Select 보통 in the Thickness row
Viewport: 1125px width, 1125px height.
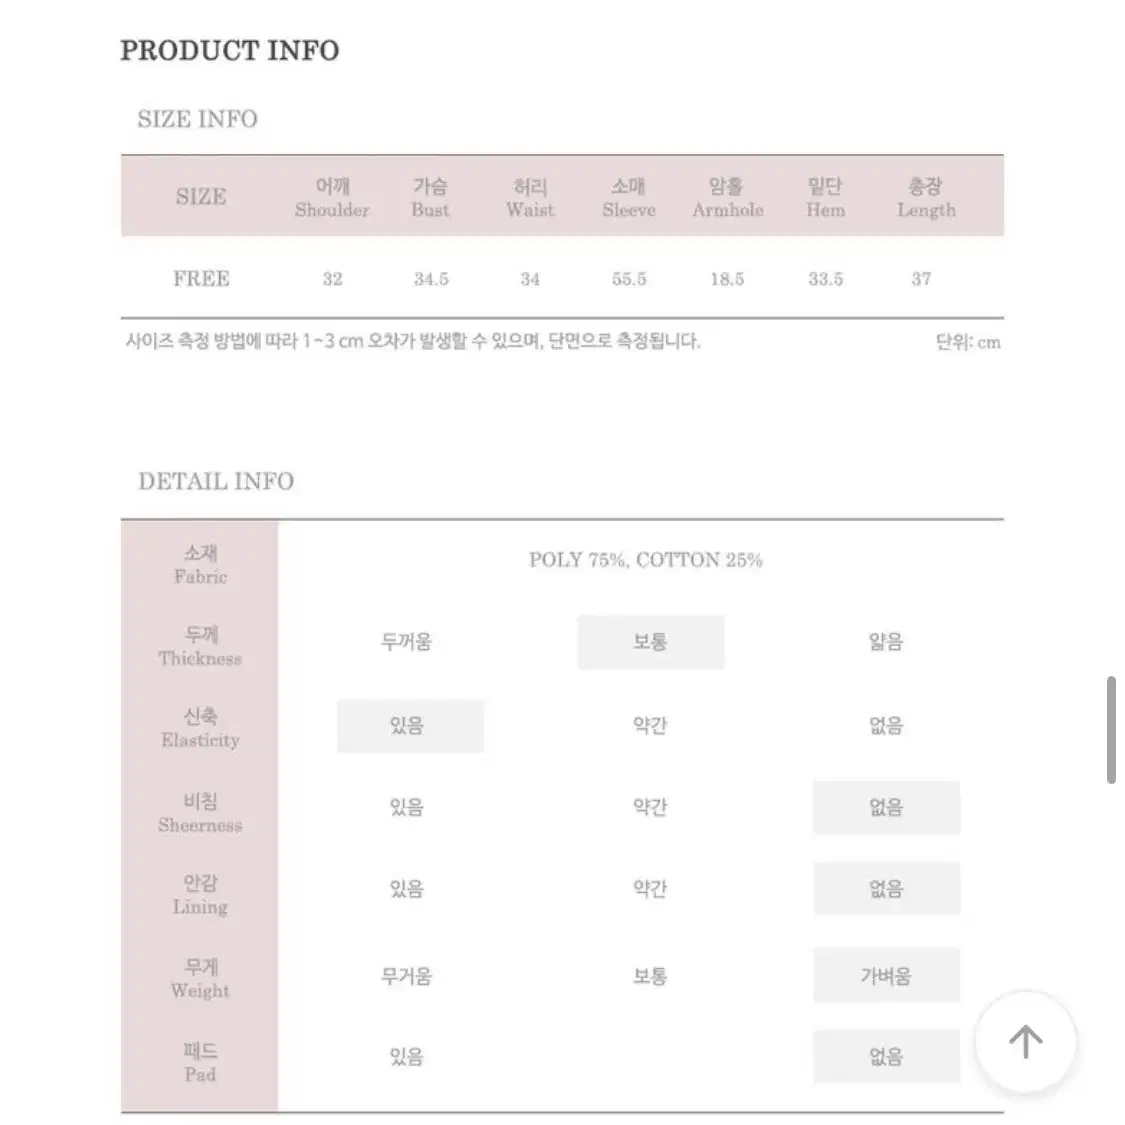click(651, 642)
